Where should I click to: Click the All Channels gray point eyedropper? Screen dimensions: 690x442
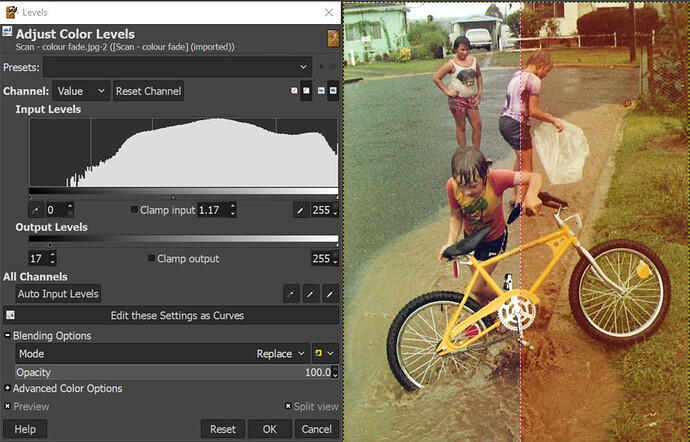coord(310,294)
